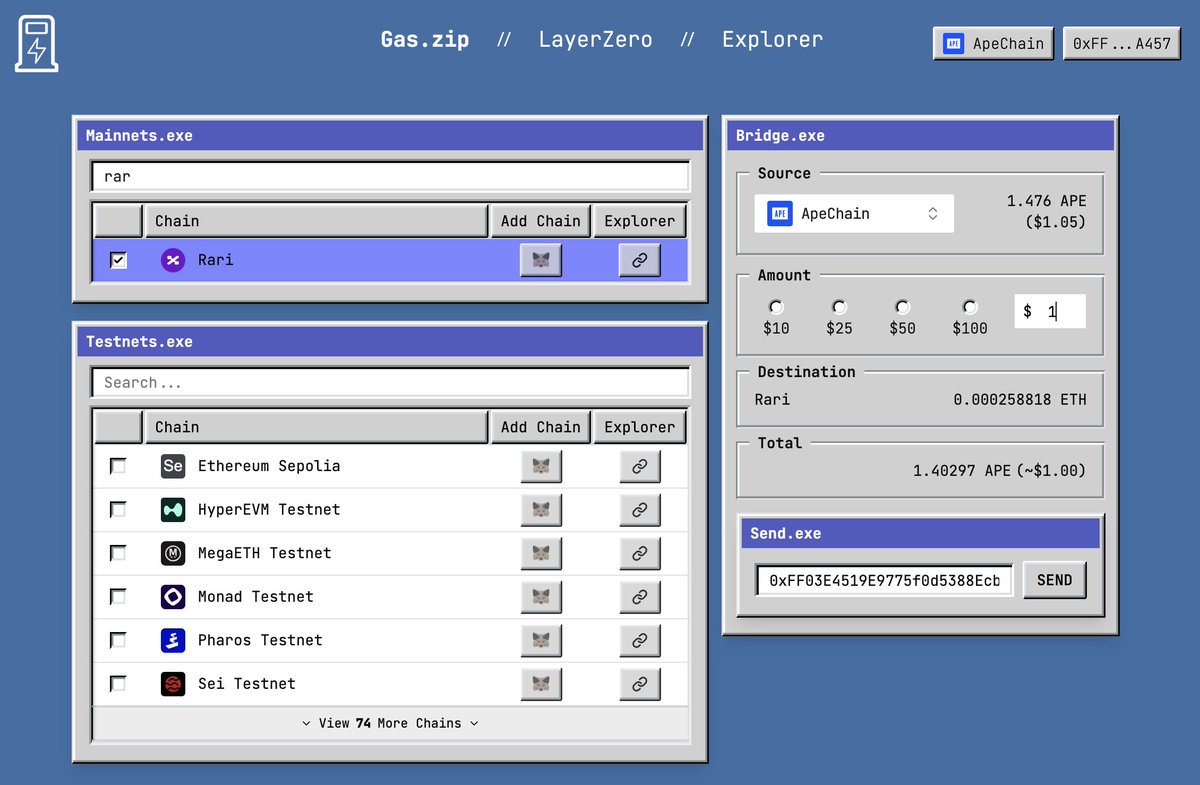Image resolution: width=1200 pixels, height=785 pixels.
Task: Open MegaETH Testnet explorer link icon
Action: [640, 553]
